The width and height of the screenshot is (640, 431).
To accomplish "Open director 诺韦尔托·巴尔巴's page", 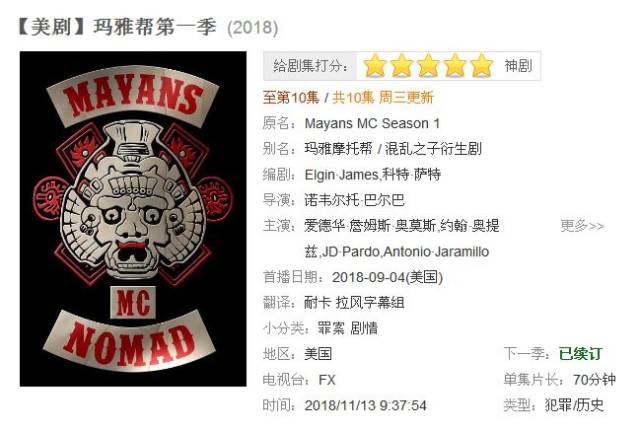I will [x=354, y=200].
